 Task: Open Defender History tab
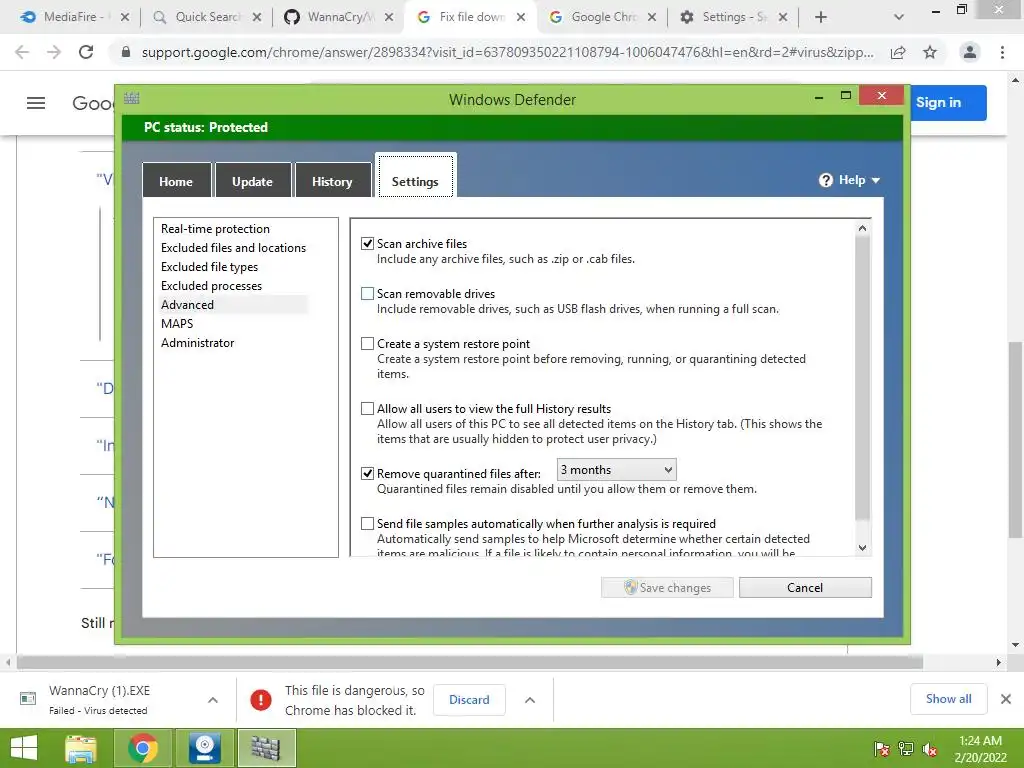pos(332,181)
